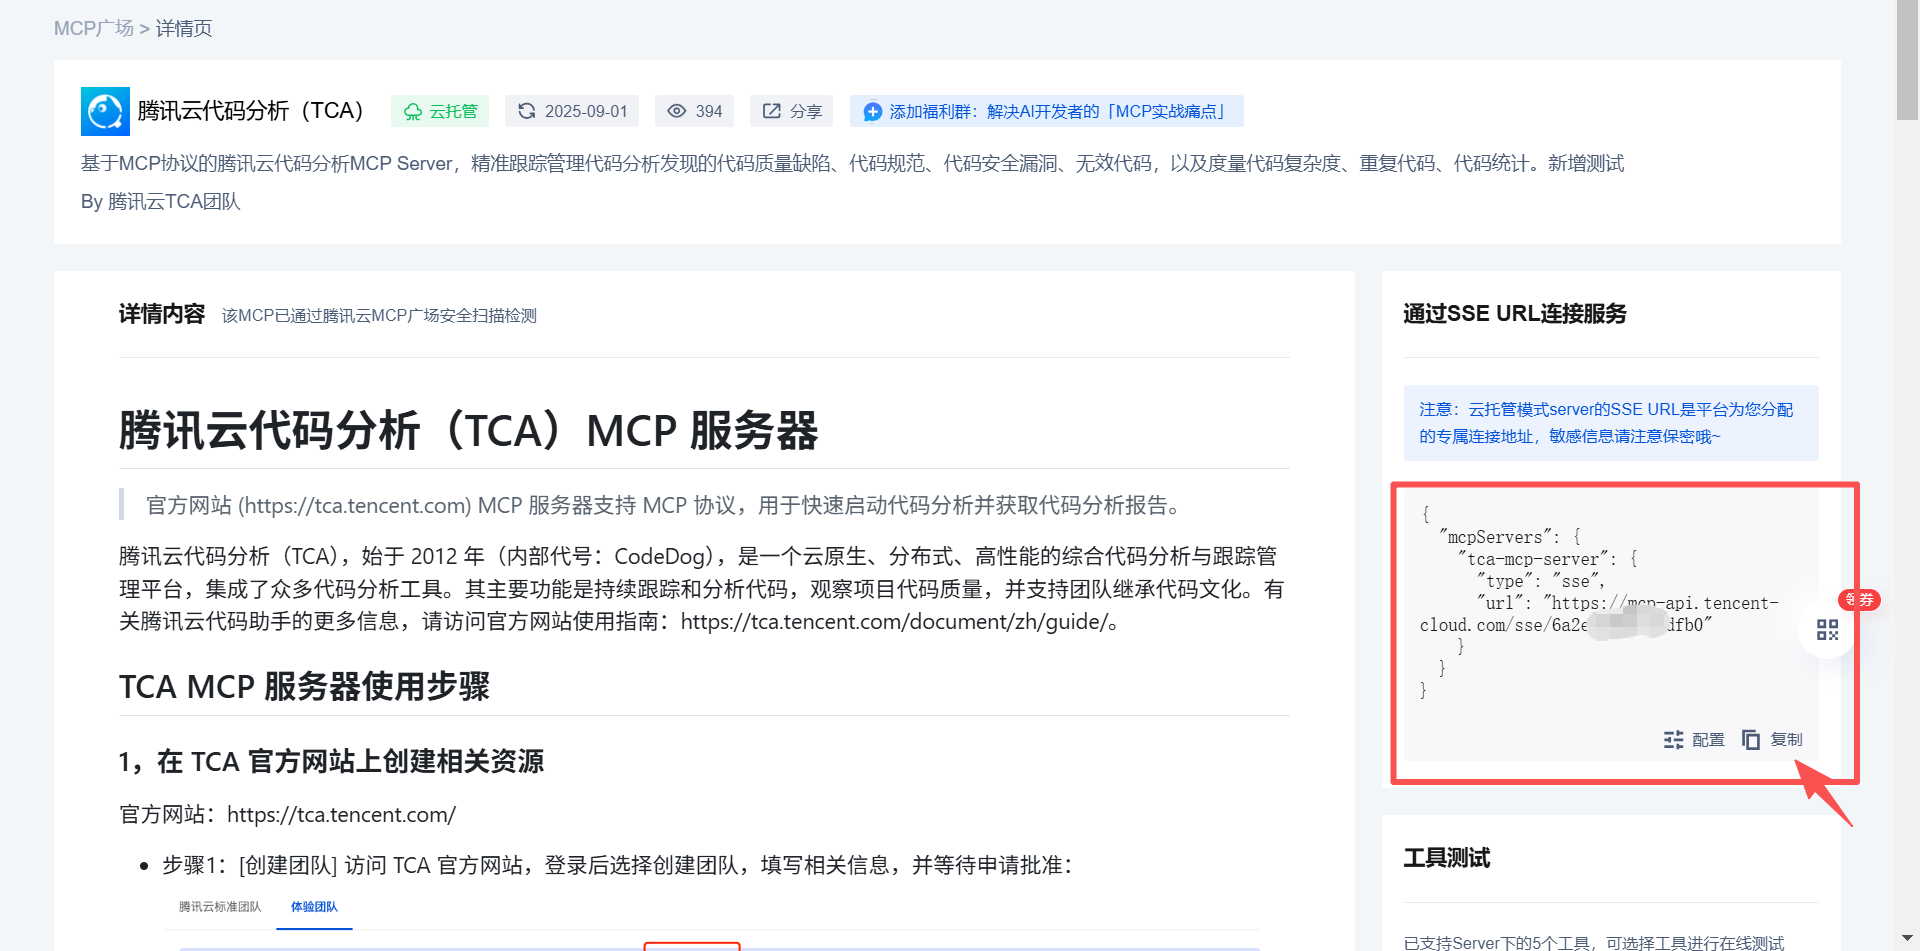Image resolution: width=1920 pixels, height=951 pixels.
Task: Click the 2025-09-01 update date tag
Action: (573, 111)
